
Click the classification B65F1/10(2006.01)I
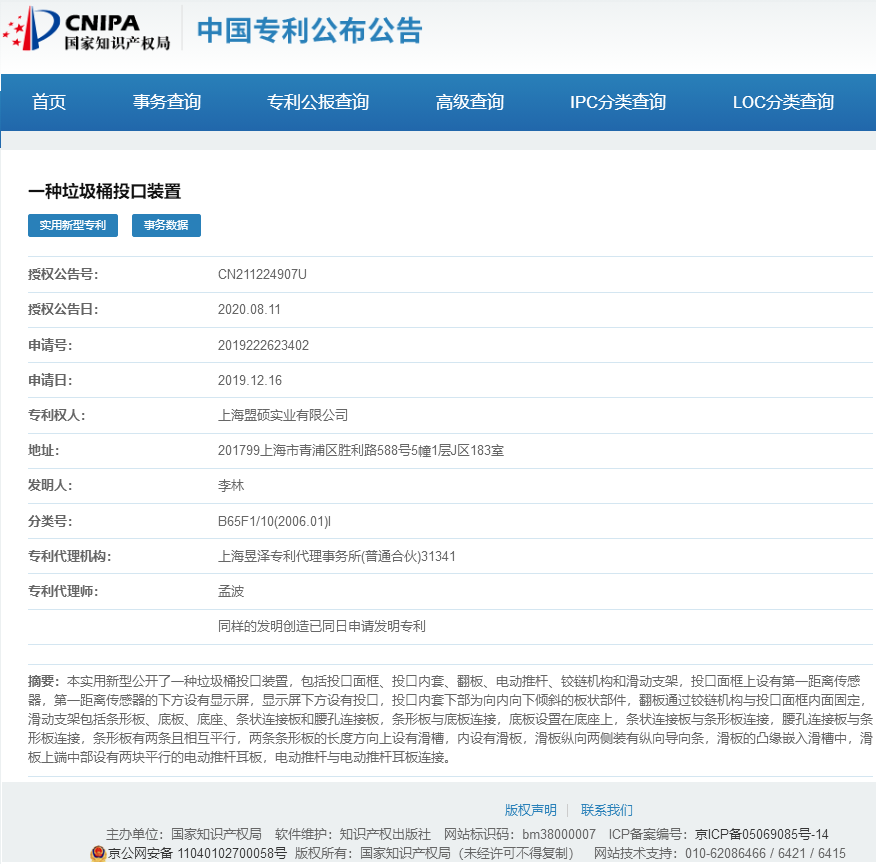coord(274,521)
